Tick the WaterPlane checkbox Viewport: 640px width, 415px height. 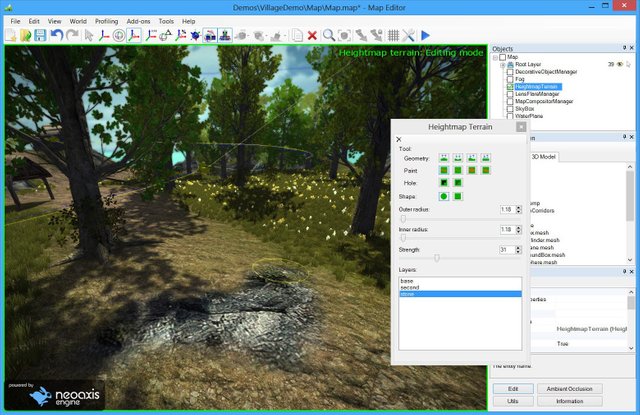coord(510,116)
